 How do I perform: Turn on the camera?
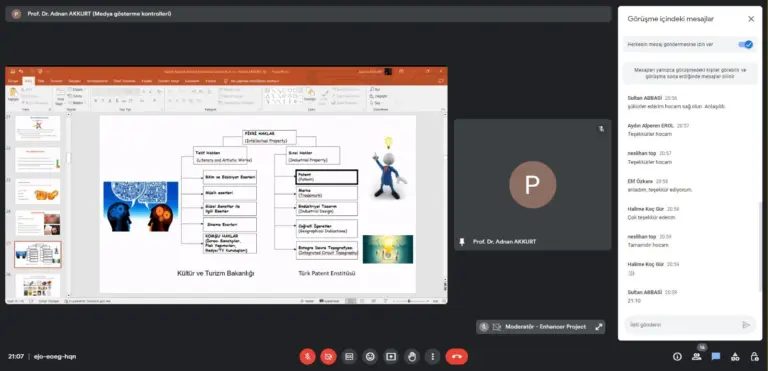[328, 357]
